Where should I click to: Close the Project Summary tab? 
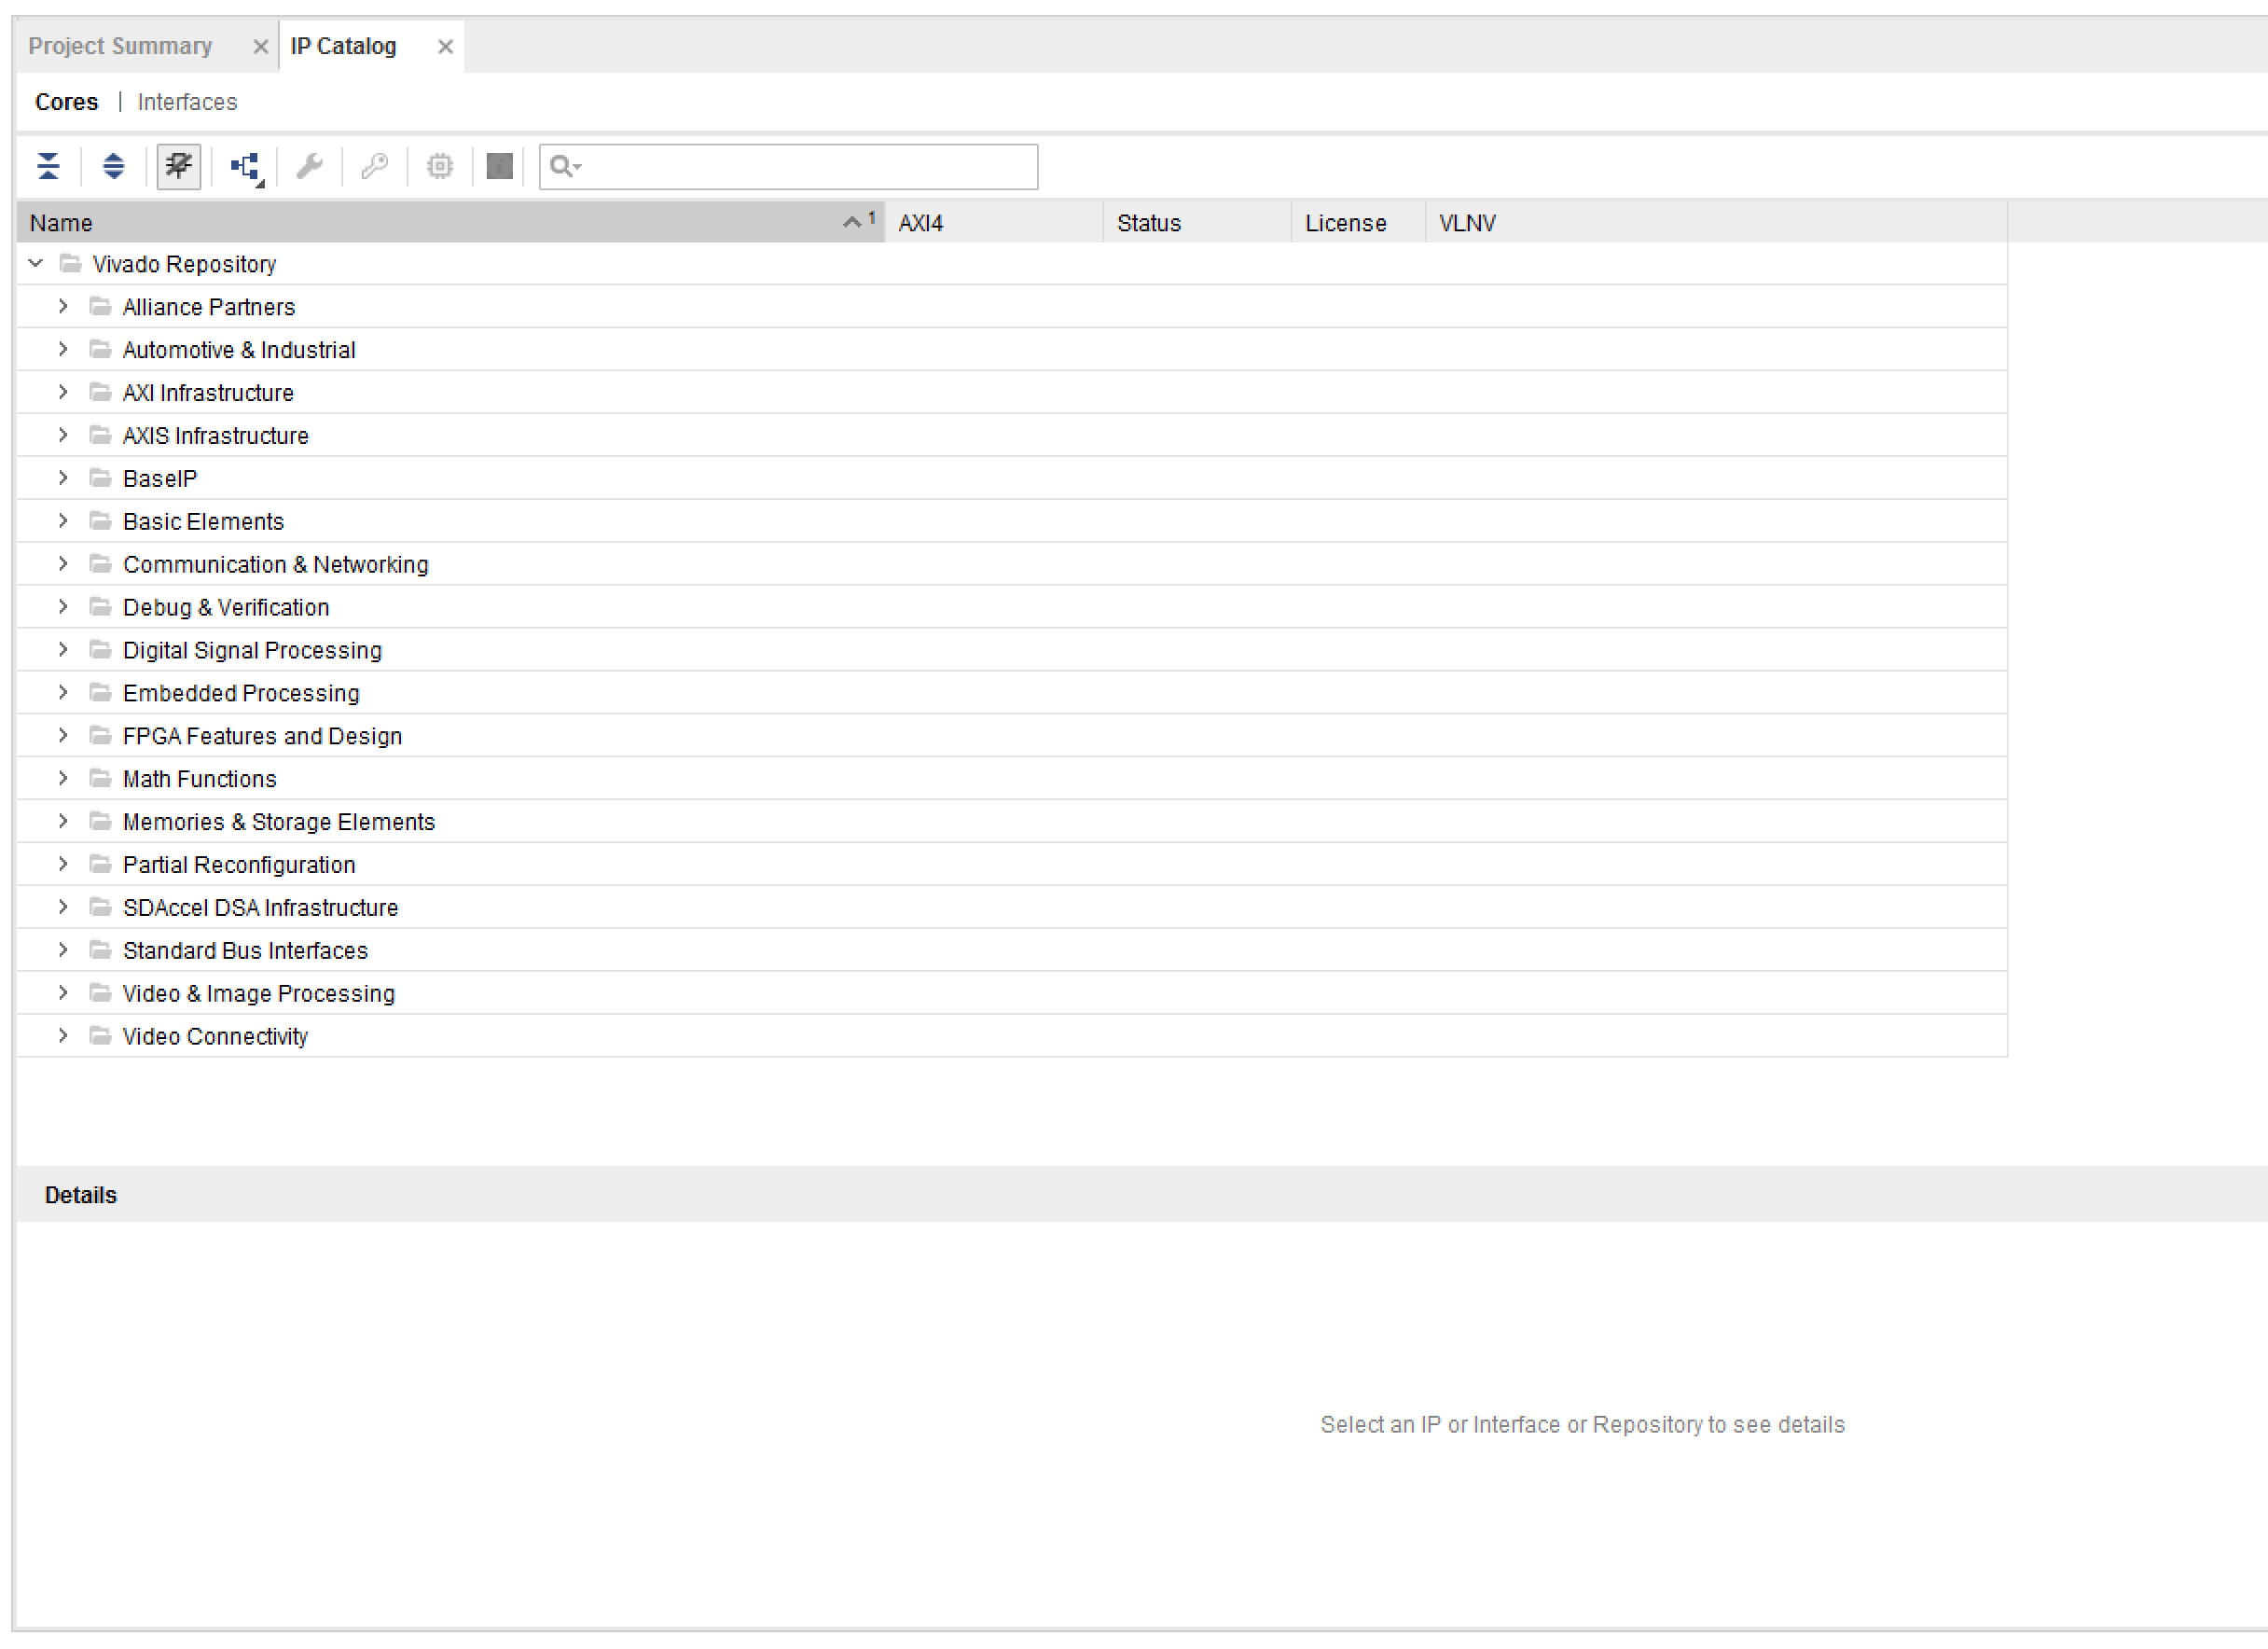(260, 47)
